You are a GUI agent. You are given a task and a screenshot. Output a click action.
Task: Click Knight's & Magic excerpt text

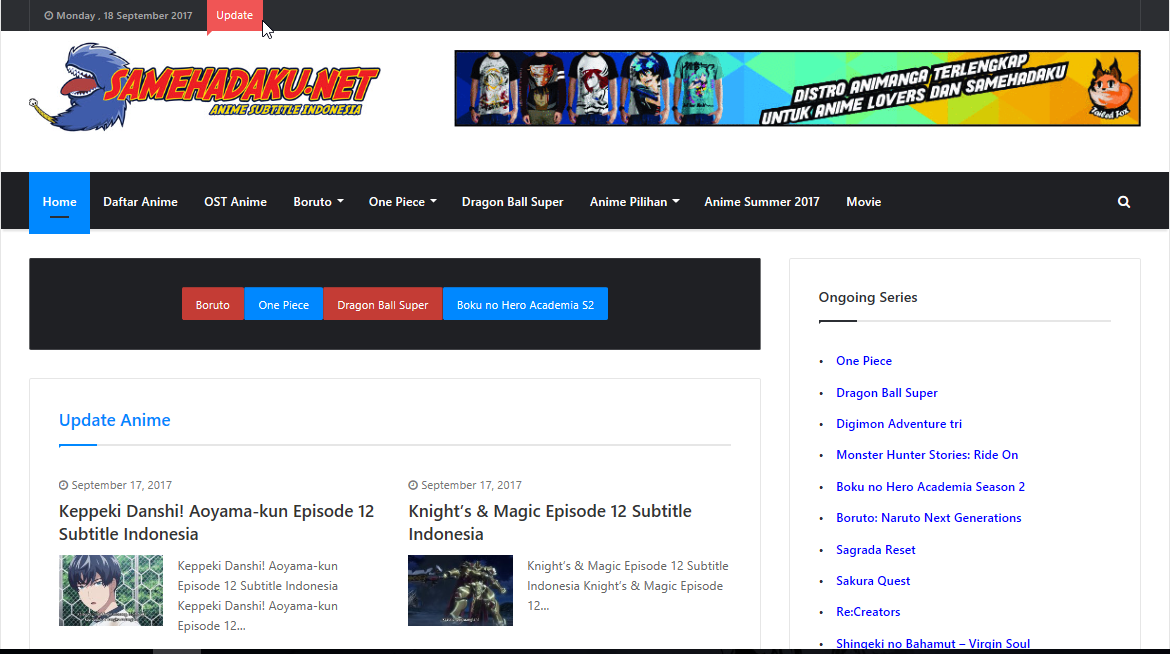tap(628, 586)
